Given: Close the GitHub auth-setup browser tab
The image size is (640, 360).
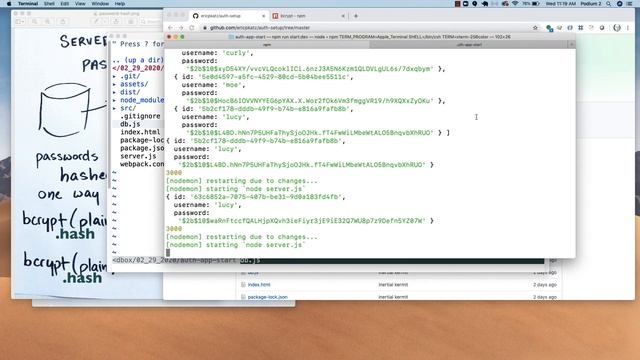Looking at the screenshot, I should (x=263, y=16).
